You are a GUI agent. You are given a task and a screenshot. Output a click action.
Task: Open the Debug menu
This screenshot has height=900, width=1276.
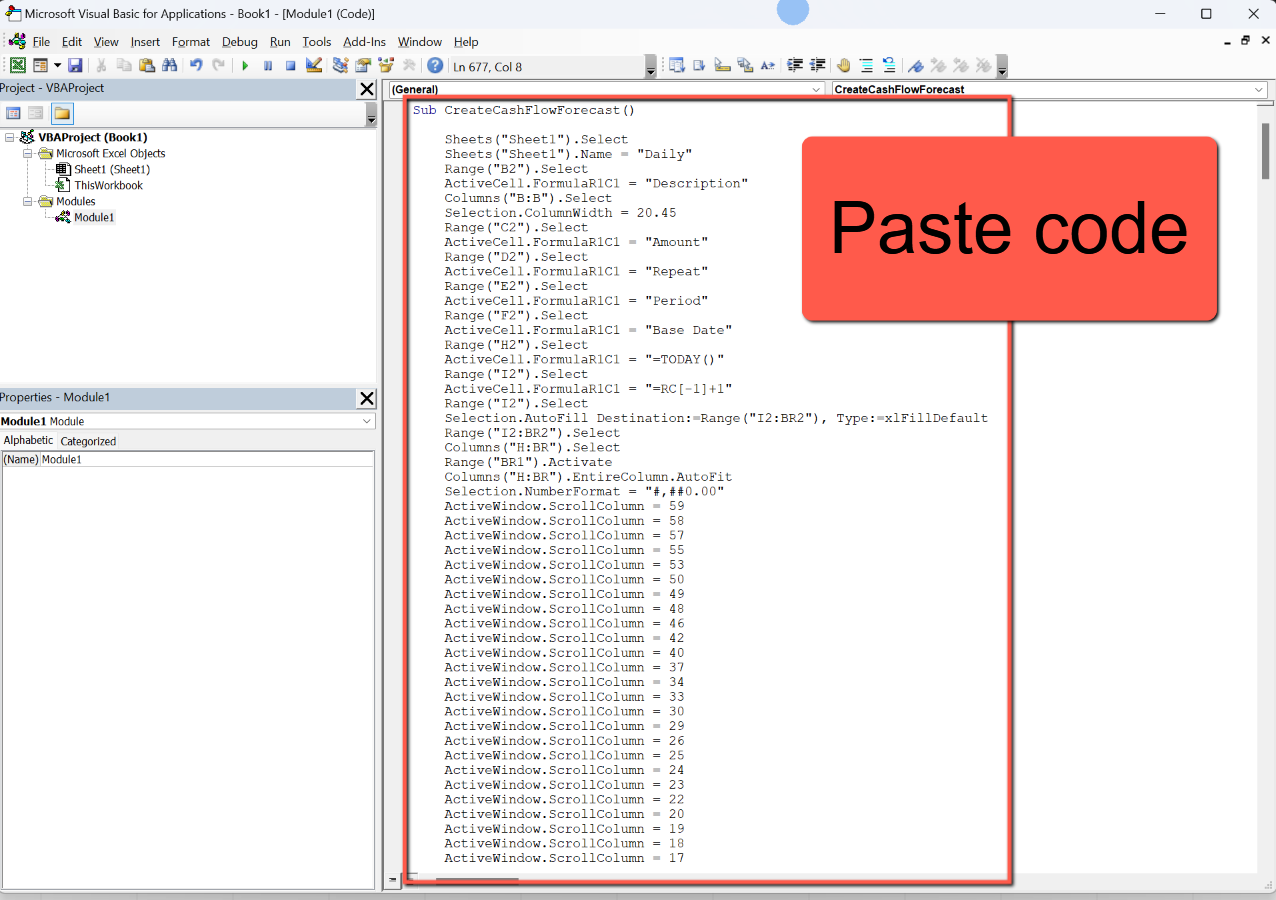click(x=239, y=42)
